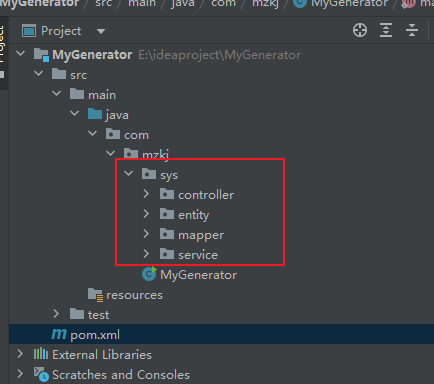Expand External Libraries node
This screenshot has height=384, width=434.
click(20, 354)
